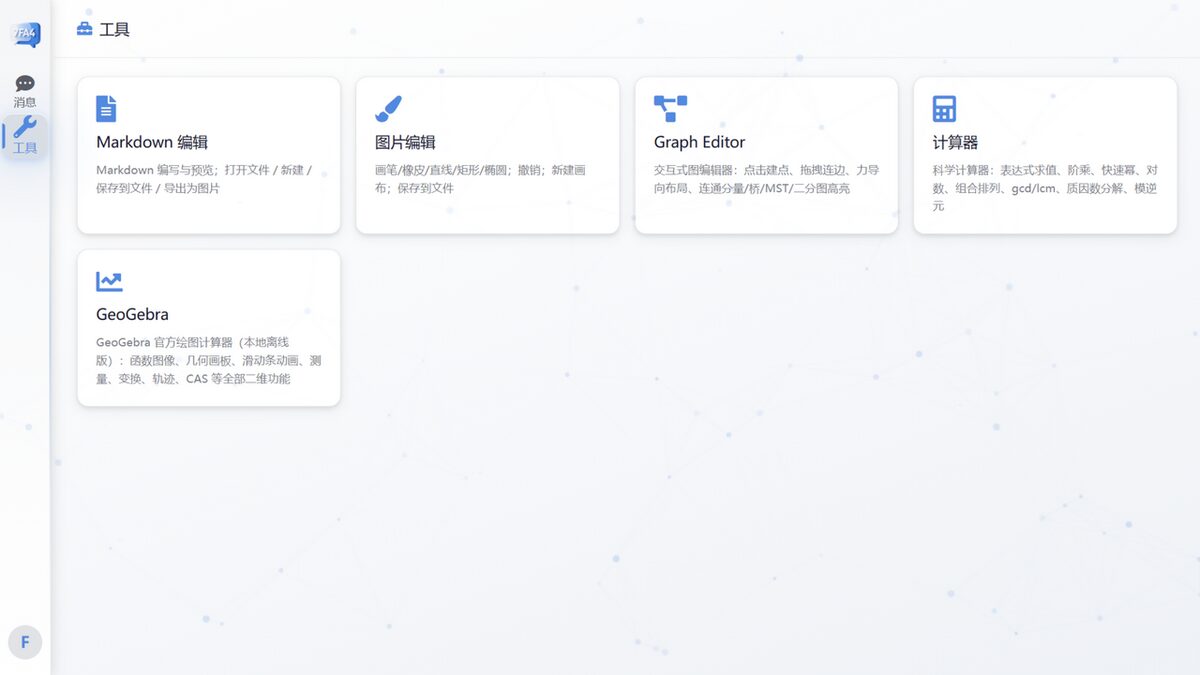This screenshot has width=1200, height=675.
Task: Click the Markdown document icon
Action: click(106, 109)
